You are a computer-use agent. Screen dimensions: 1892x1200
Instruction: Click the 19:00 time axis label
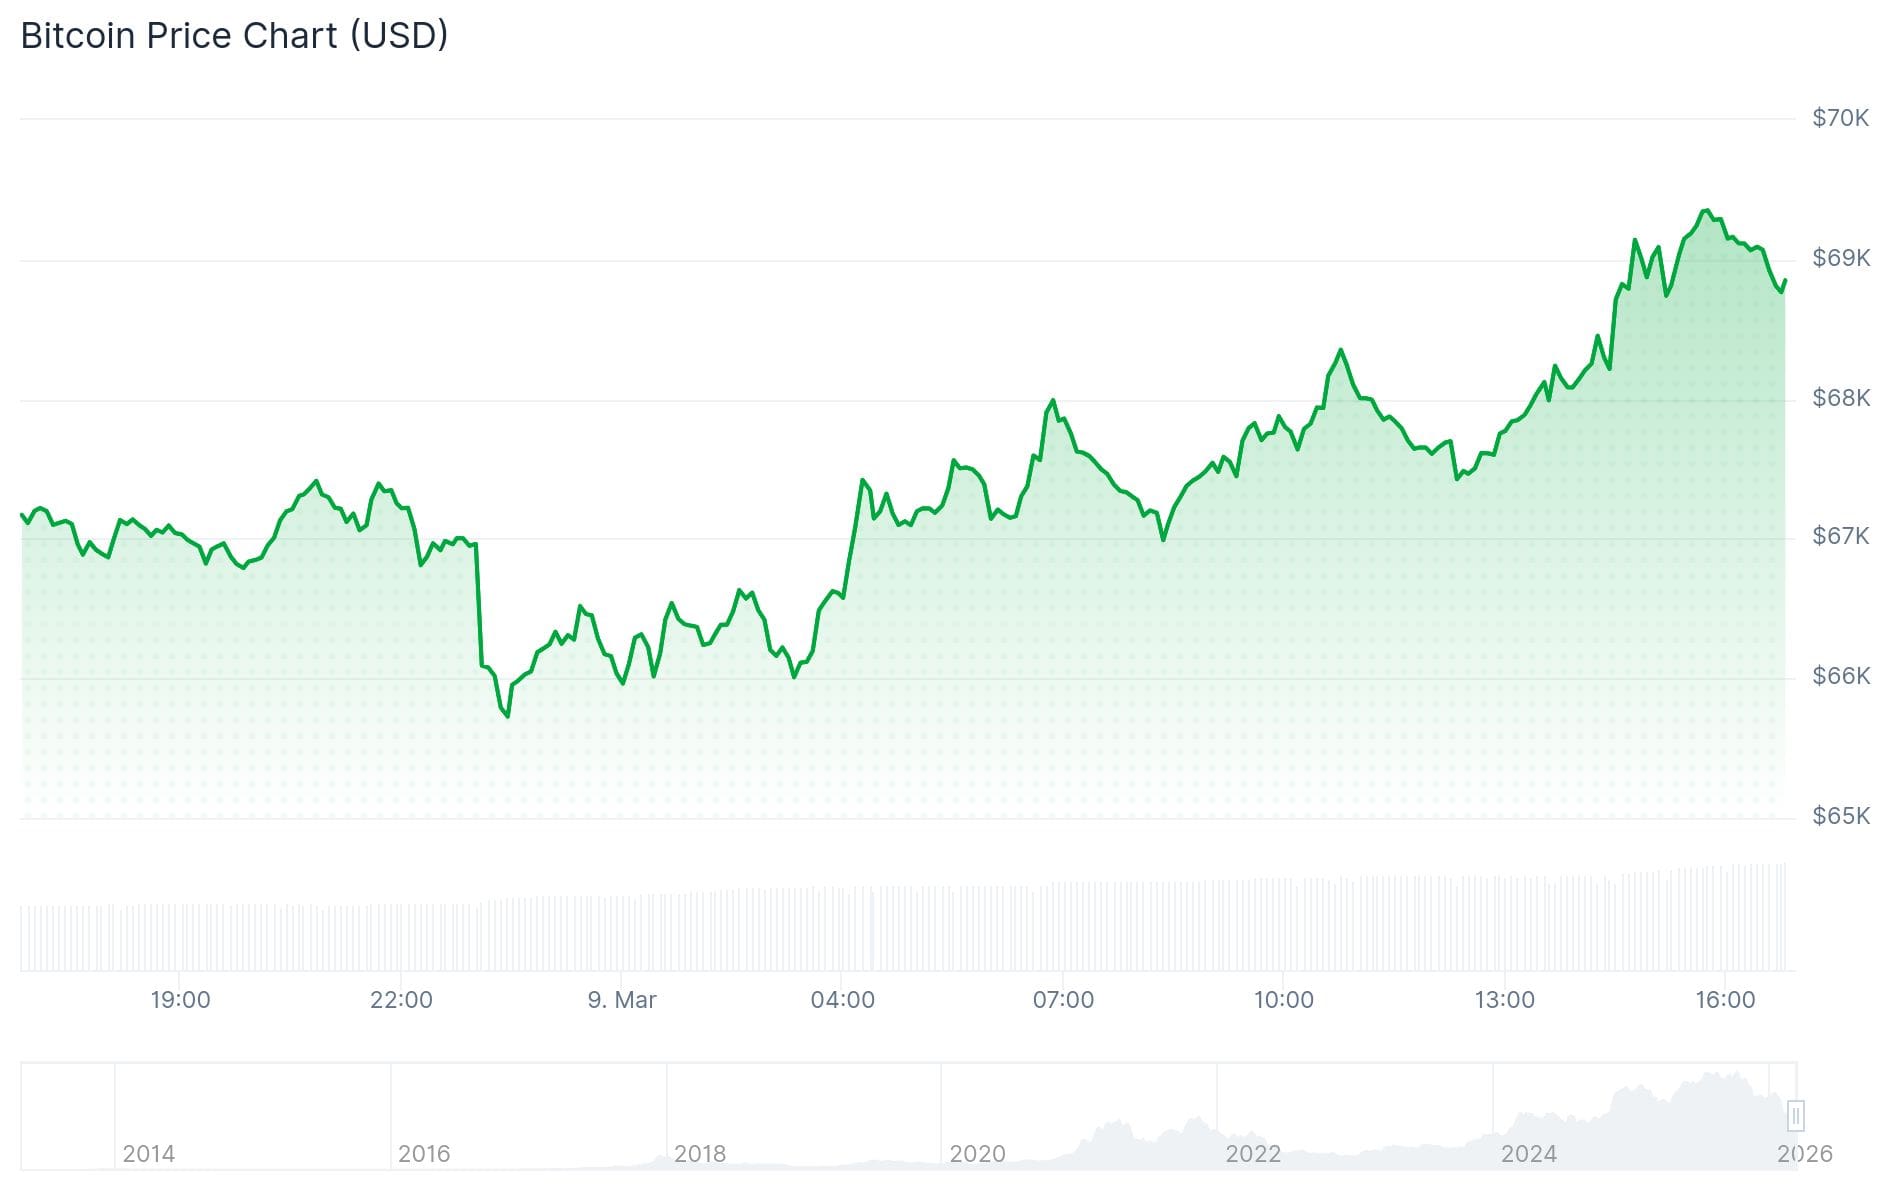click(180, 1000)
